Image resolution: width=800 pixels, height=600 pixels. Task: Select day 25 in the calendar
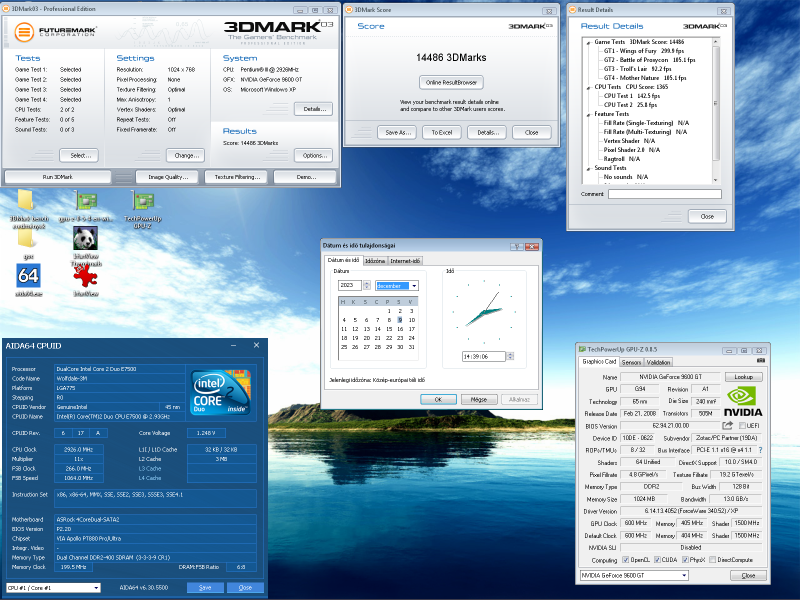344,347
